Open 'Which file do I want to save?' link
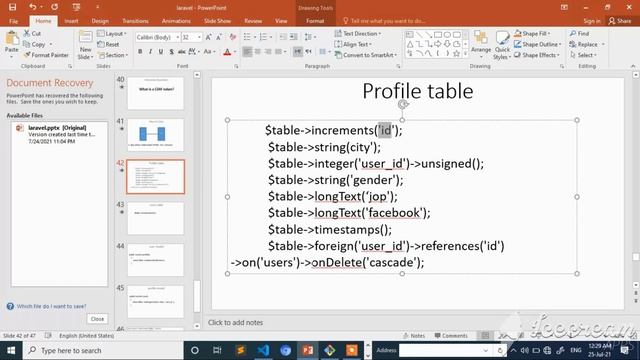 [x=51, y=306]
